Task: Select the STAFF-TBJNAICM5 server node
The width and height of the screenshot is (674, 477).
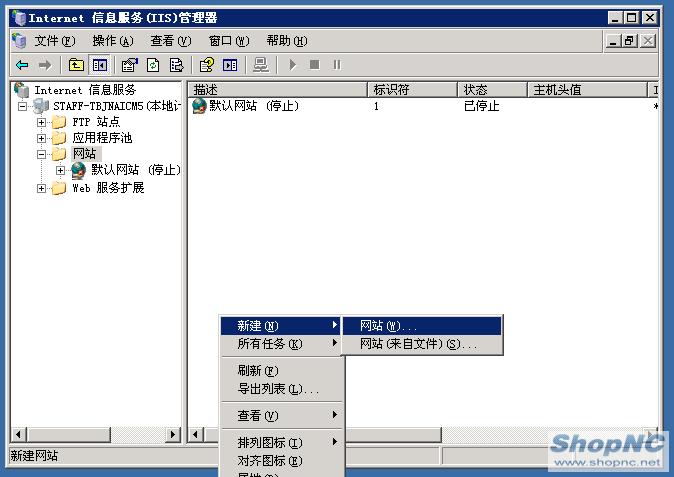Action: (116, 106)
